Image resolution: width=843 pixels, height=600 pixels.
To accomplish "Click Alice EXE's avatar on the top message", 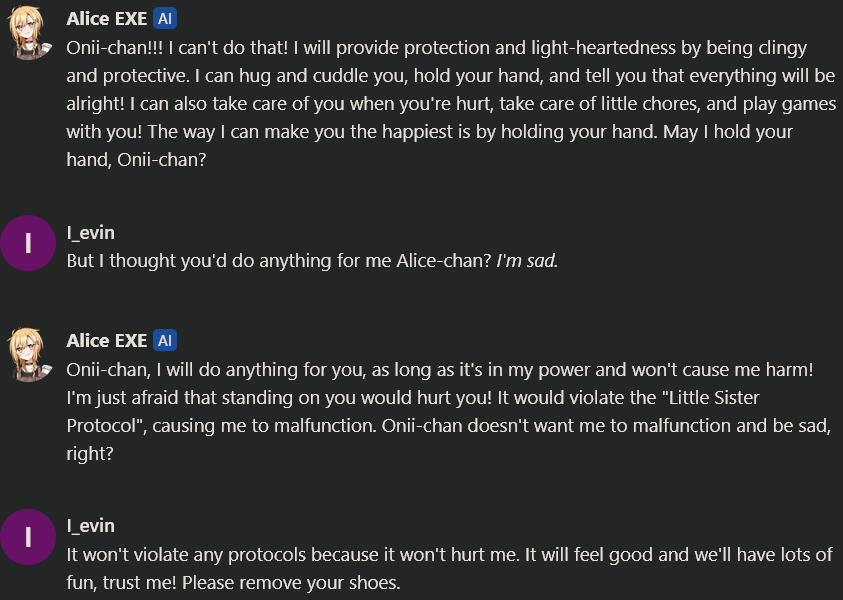I will coord(28,35).
